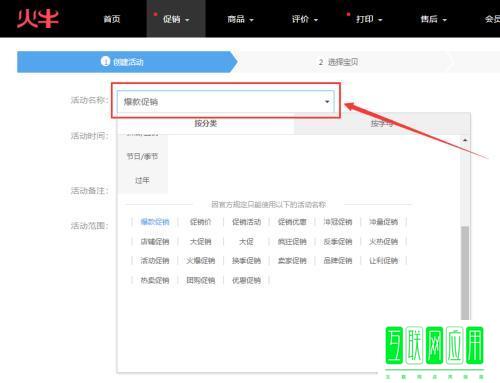The height and width of the screenshot is (383, 500).
Task: Choose the 节日/季节 category
Action: (142, 156)
